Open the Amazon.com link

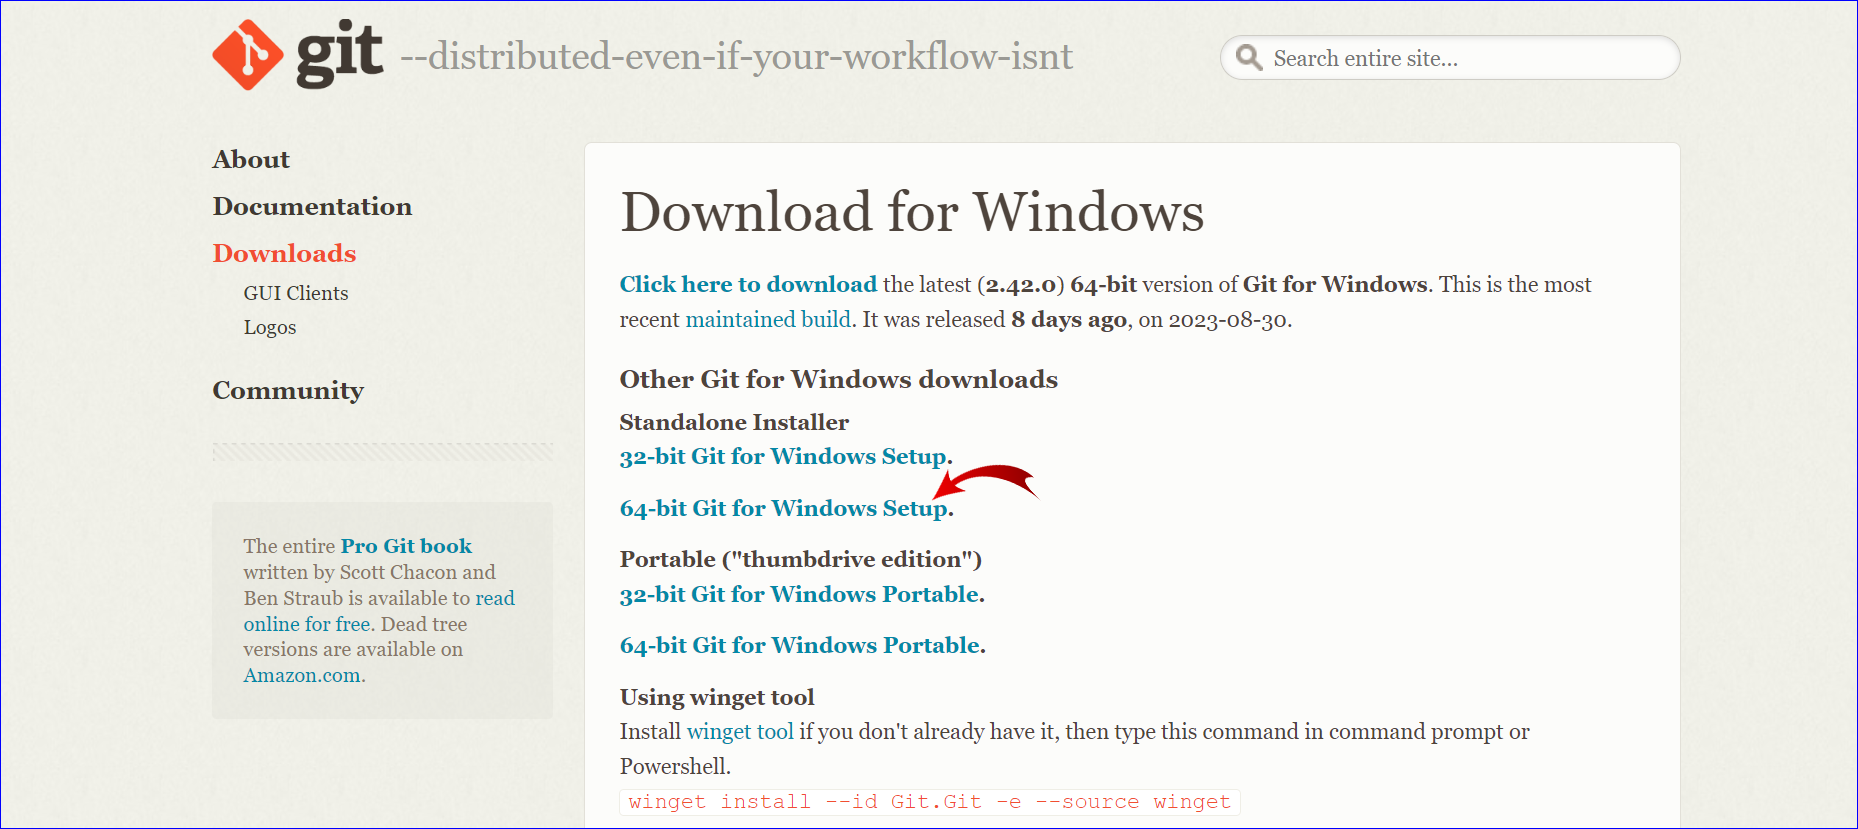302,675
